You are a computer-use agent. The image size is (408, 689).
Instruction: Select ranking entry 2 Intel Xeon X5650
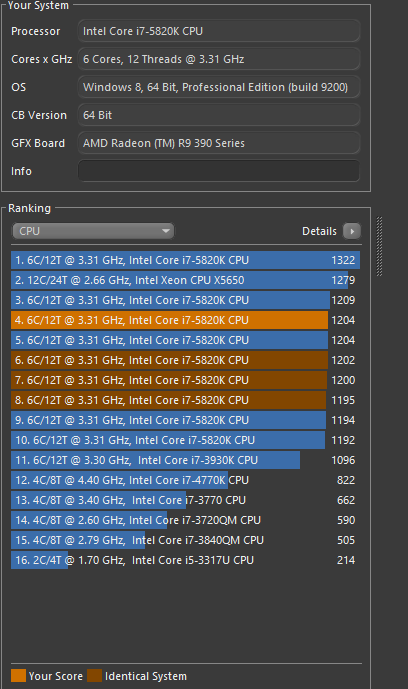185,280
